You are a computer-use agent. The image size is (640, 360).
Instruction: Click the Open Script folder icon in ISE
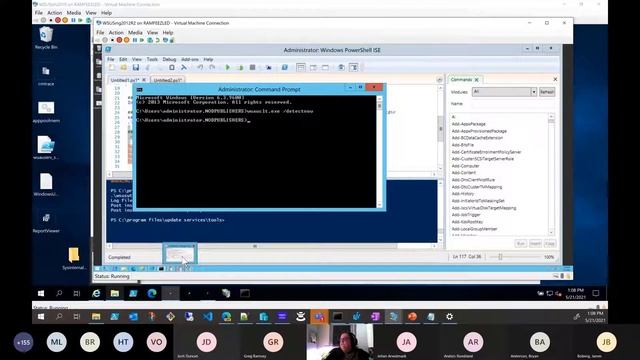click(124, 67)
